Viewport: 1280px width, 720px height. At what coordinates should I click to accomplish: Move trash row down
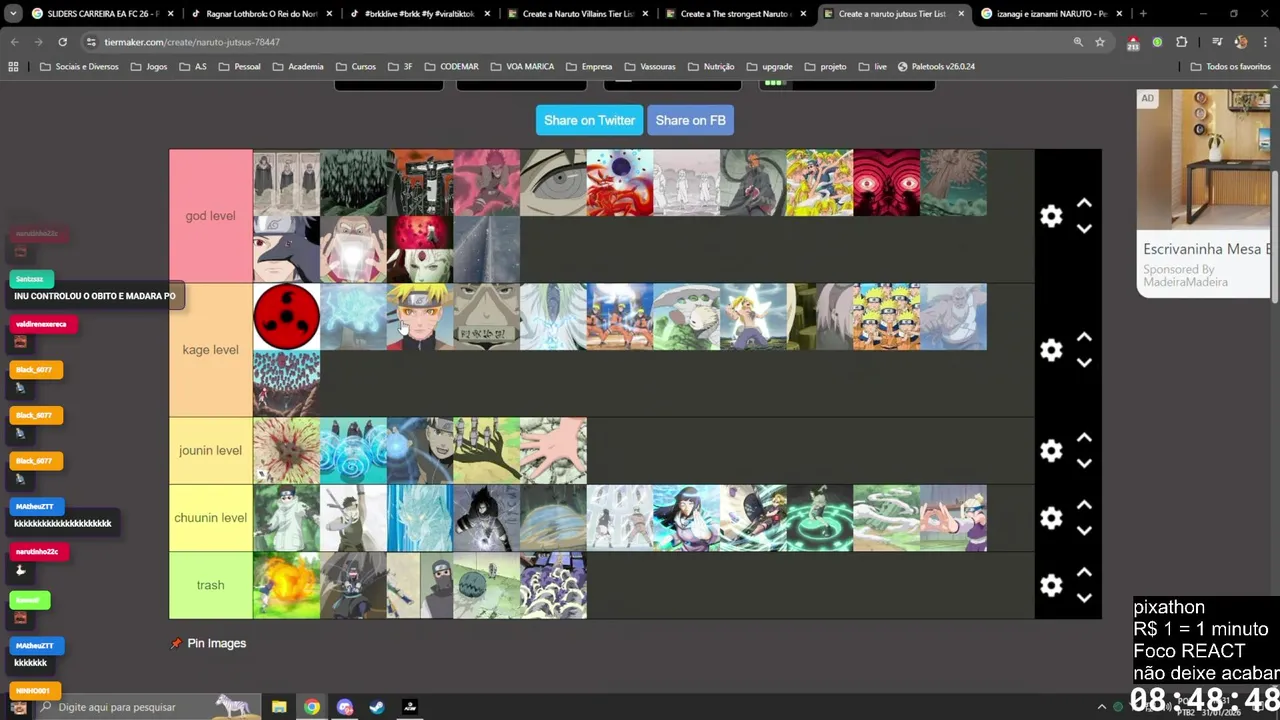[1084, 598]
